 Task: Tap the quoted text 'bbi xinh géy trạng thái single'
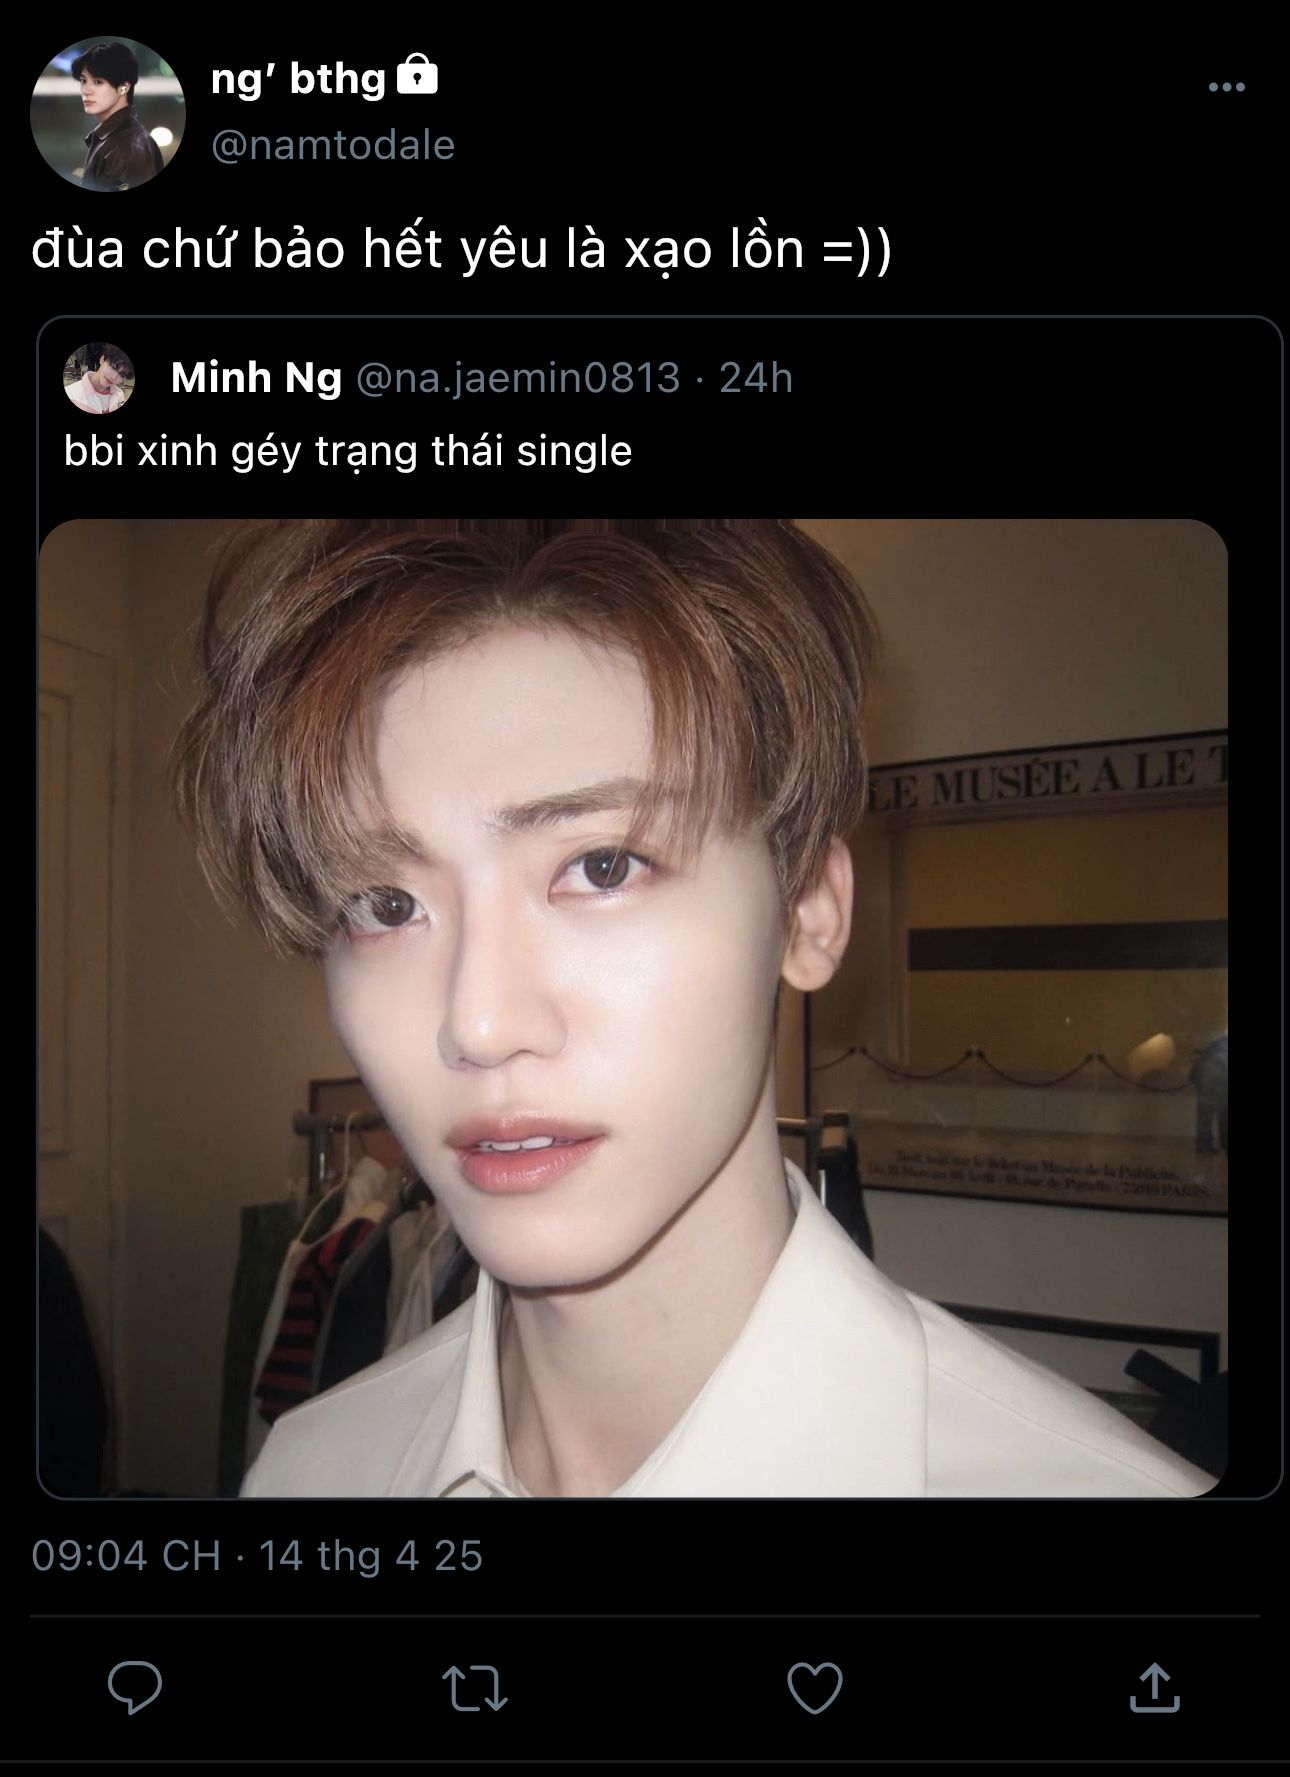(348, 451)
